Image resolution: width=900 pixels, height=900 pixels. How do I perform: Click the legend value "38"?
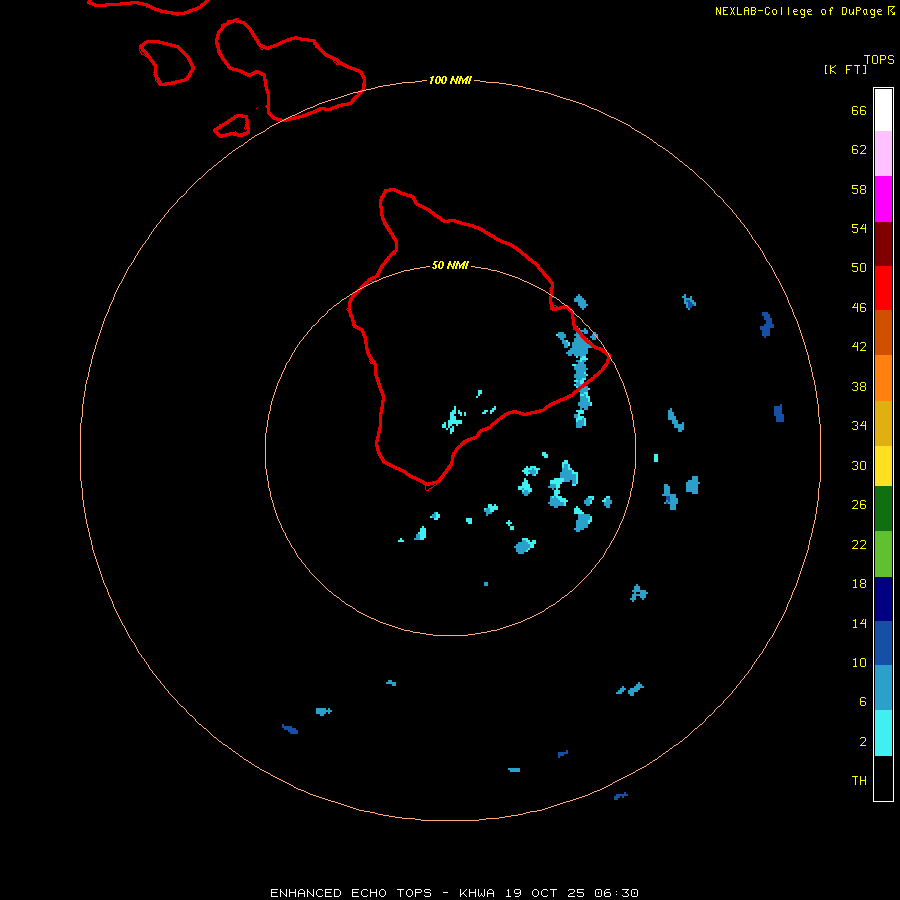pos(859,386)
